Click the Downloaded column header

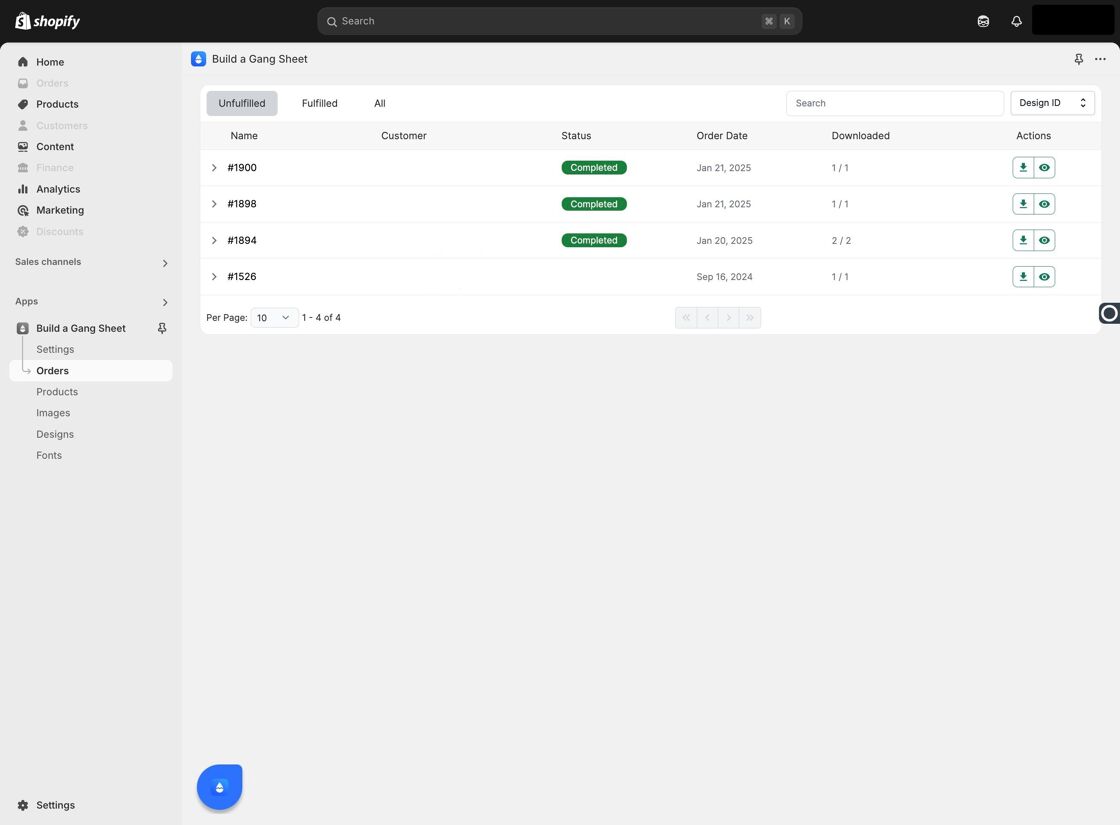861,136
